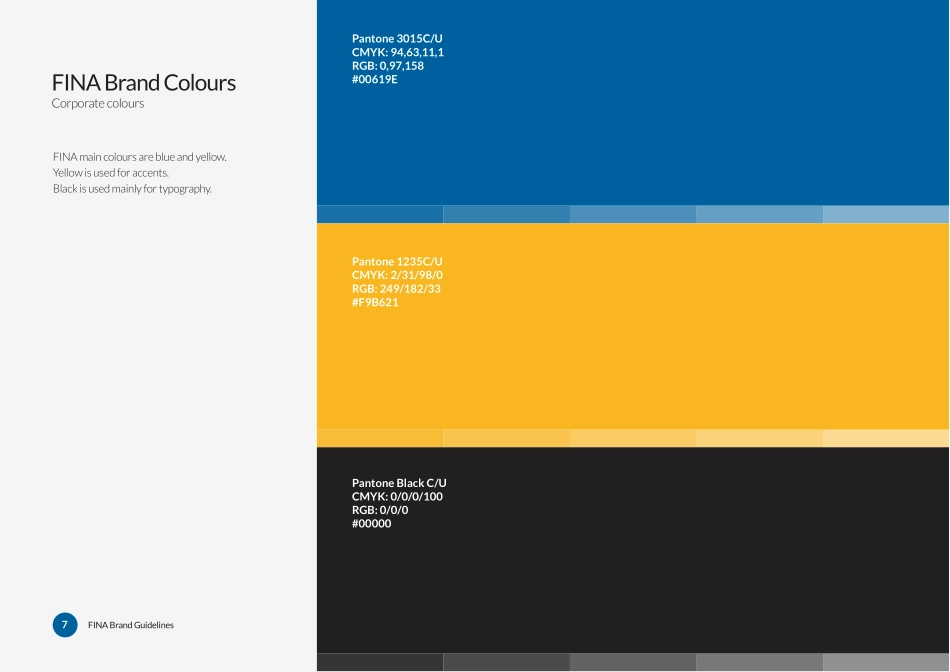
Task: Click the darkest gray tint swatch
Action: coord(380,661)
